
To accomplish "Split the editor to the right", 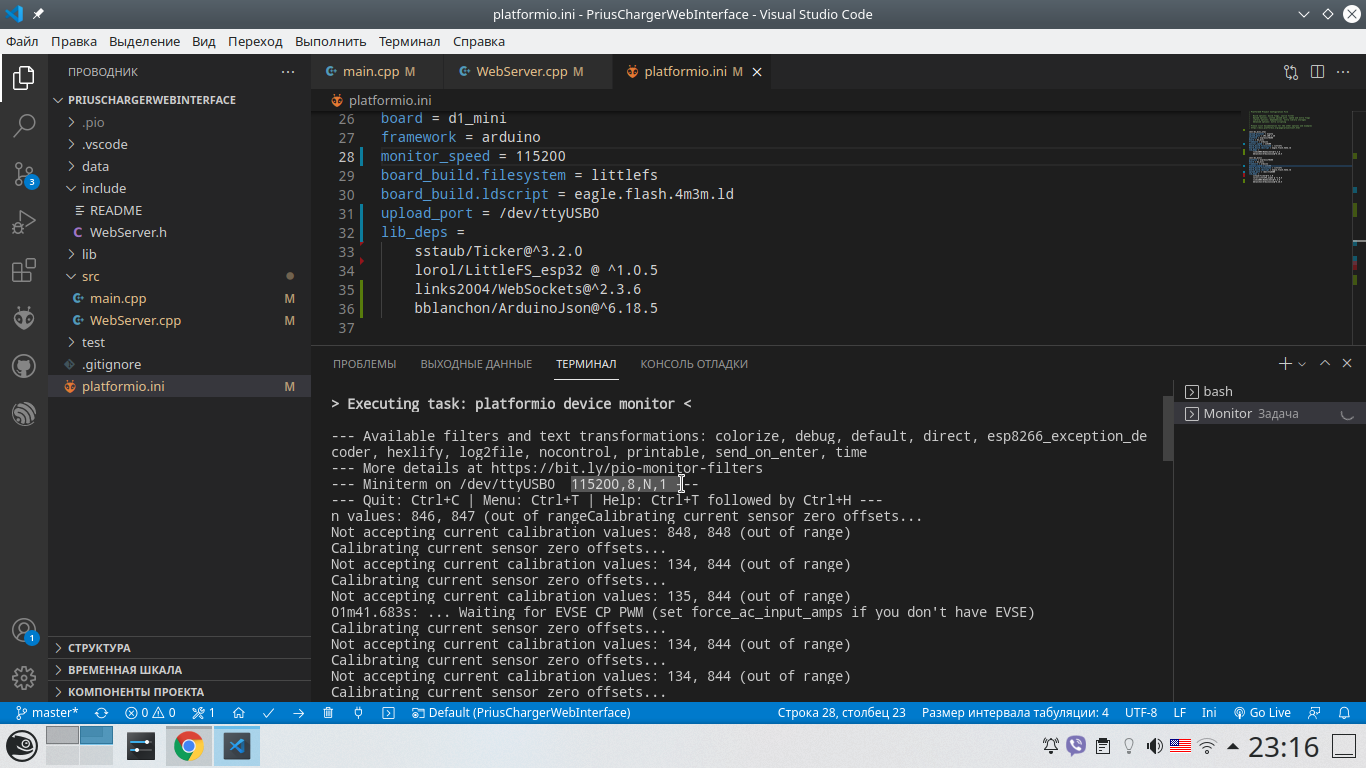I will pos(1317,72).
